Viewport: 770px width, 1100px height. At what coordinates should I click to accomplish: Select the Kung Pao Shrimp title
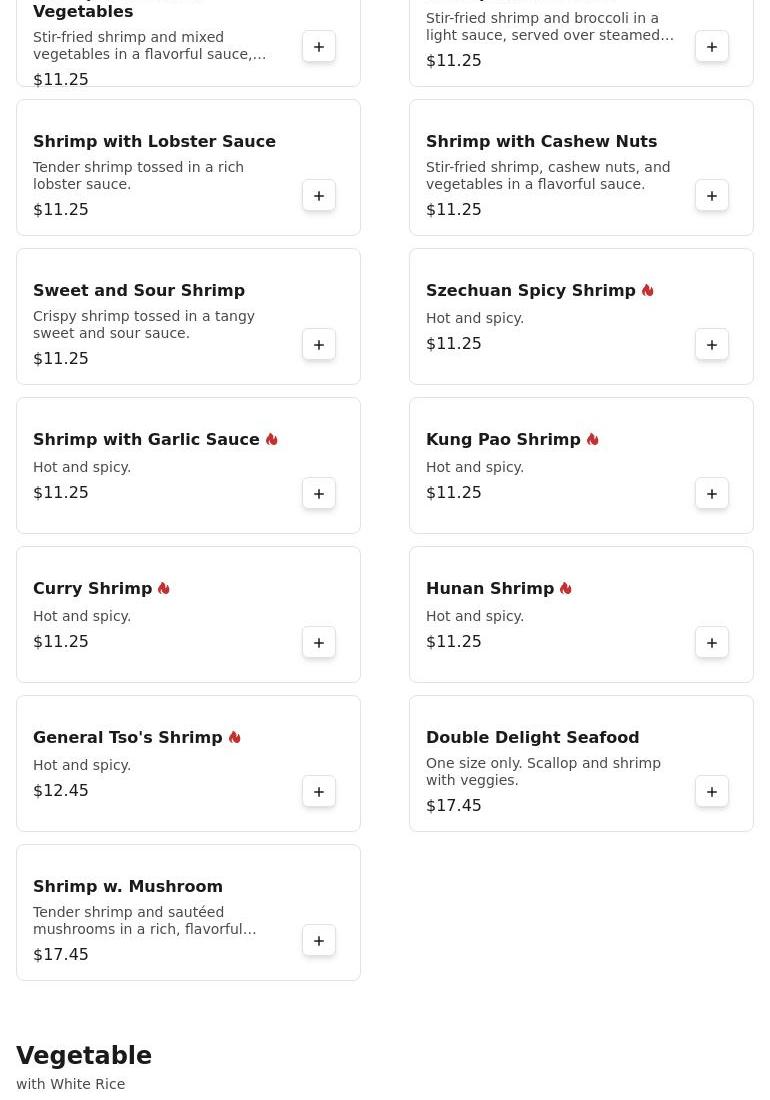tap(503, 440)
